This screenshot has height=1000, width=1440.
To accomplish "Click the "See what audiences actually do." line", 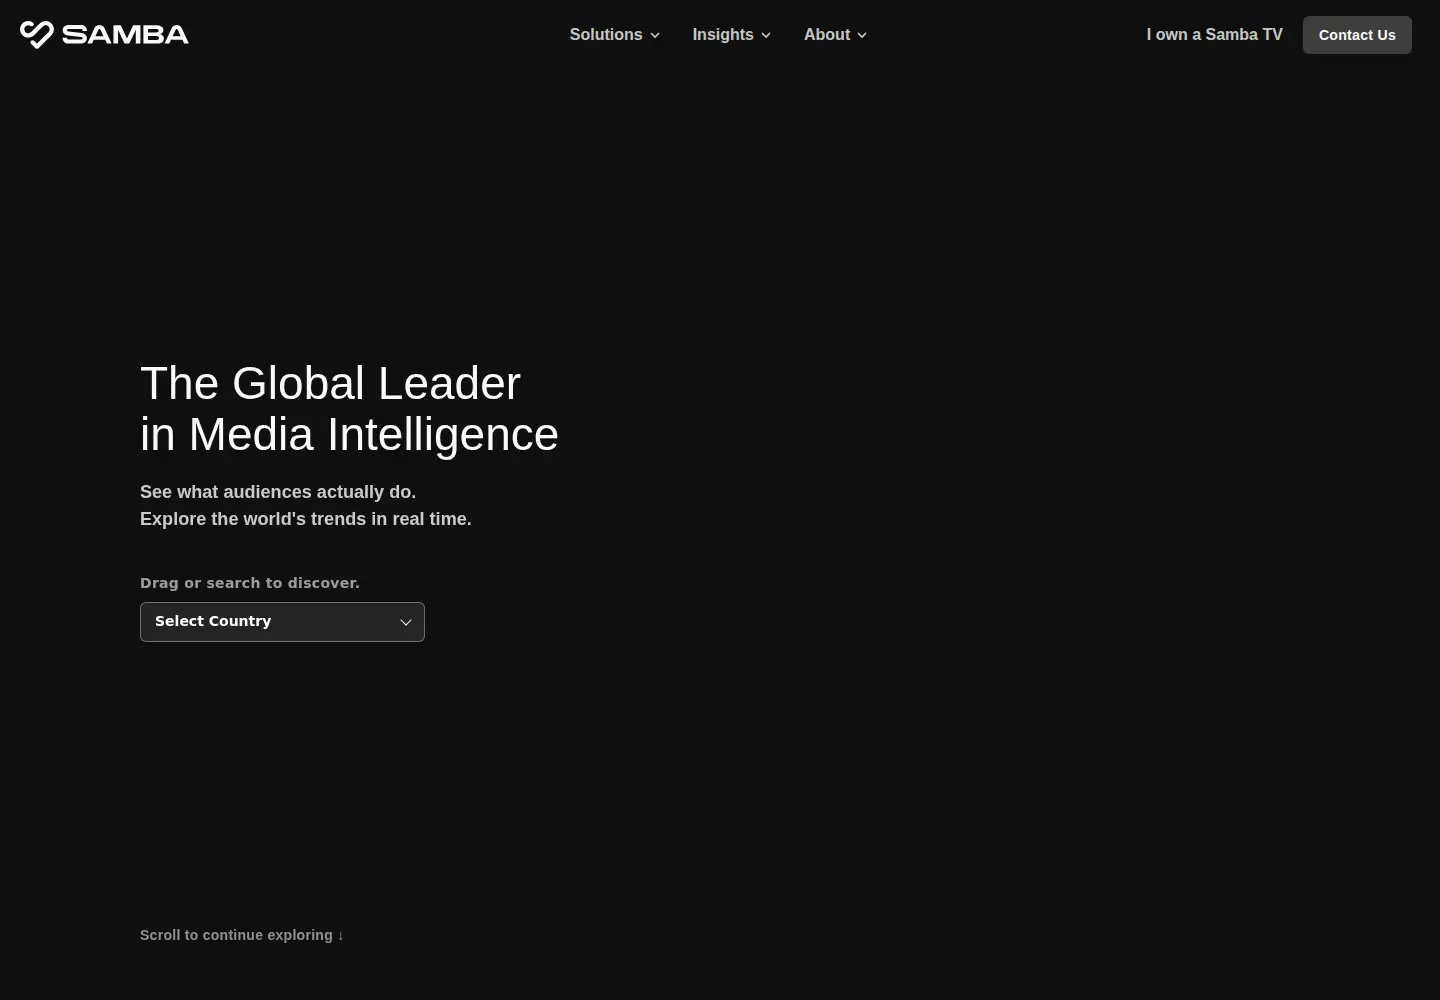I will (278, 492).
